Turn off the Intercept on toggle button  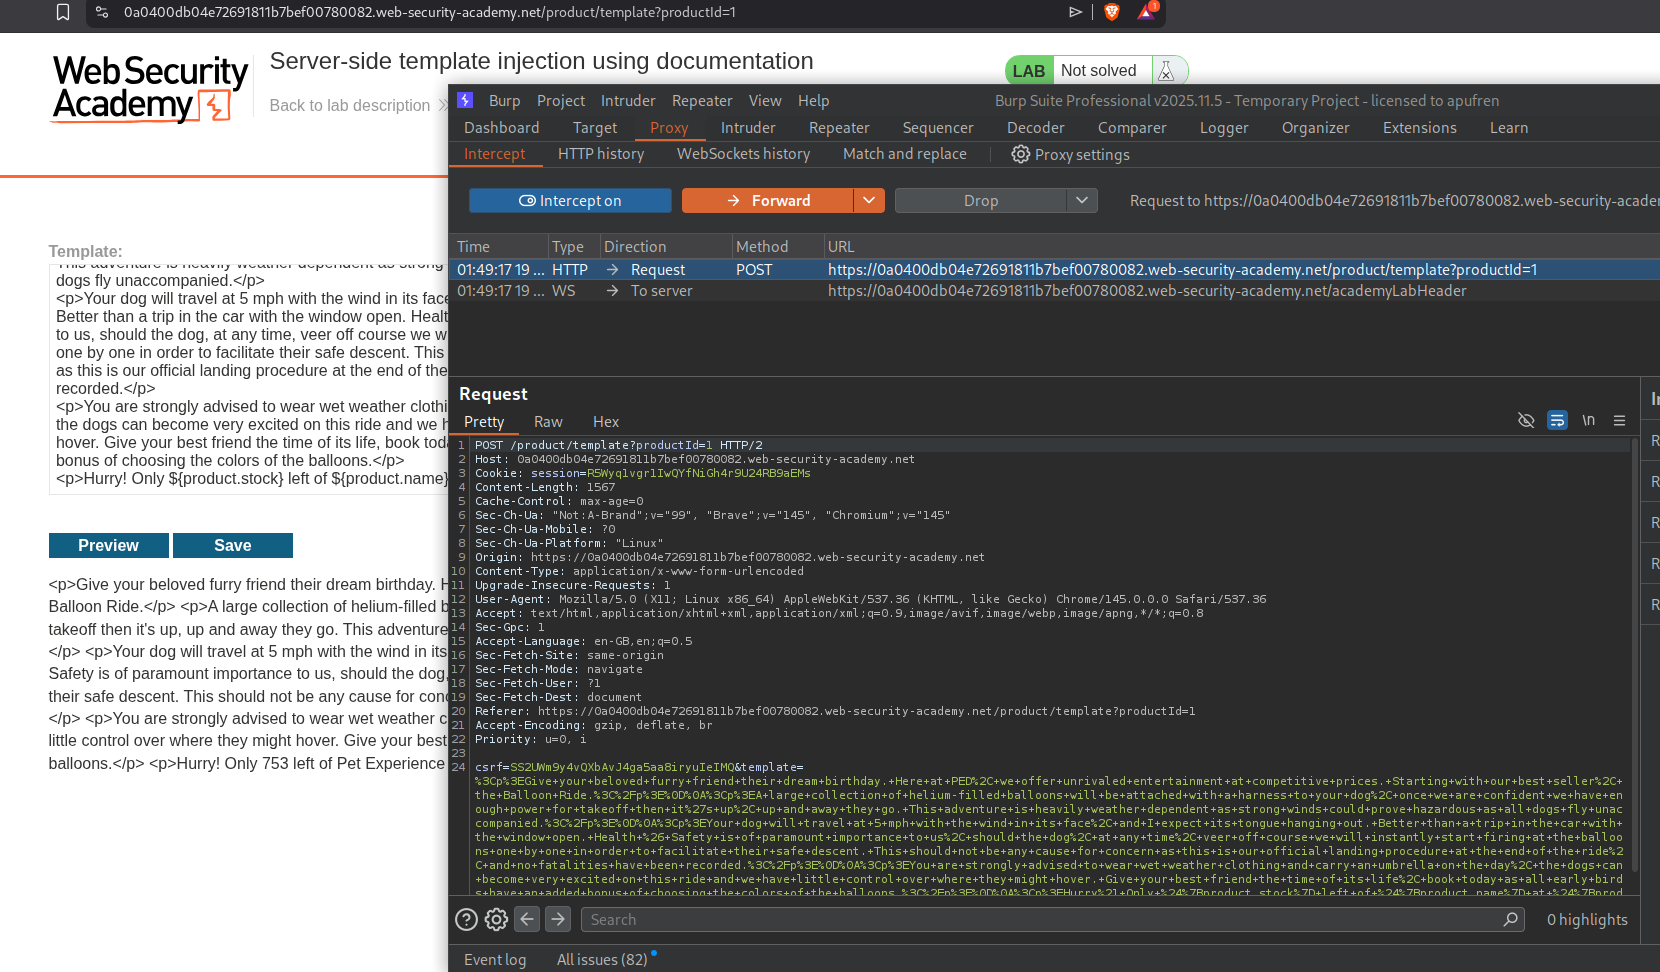pyautogui.click(x=570, y=201)
